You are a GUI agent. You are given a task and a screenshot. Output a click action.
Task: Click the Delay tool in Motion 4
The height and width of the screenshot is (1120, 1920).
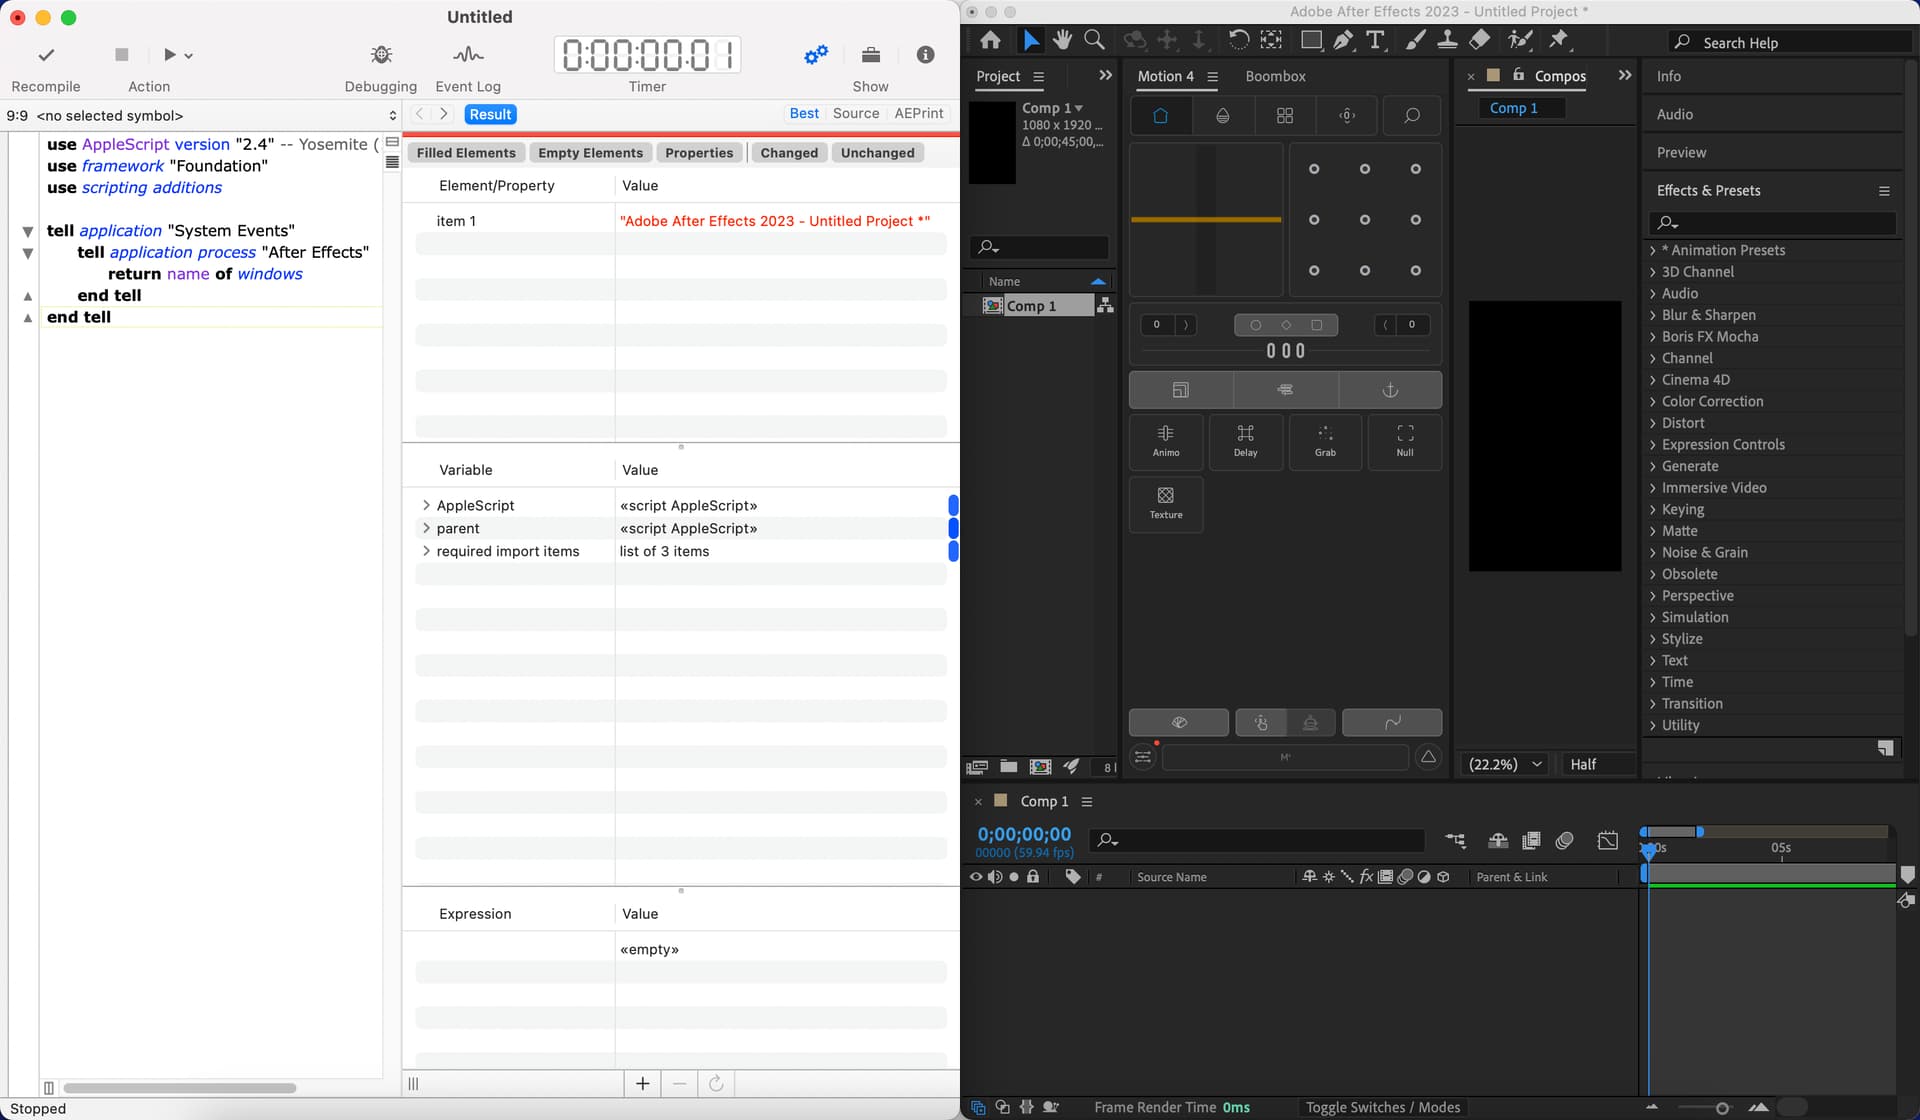point(1245,441)
